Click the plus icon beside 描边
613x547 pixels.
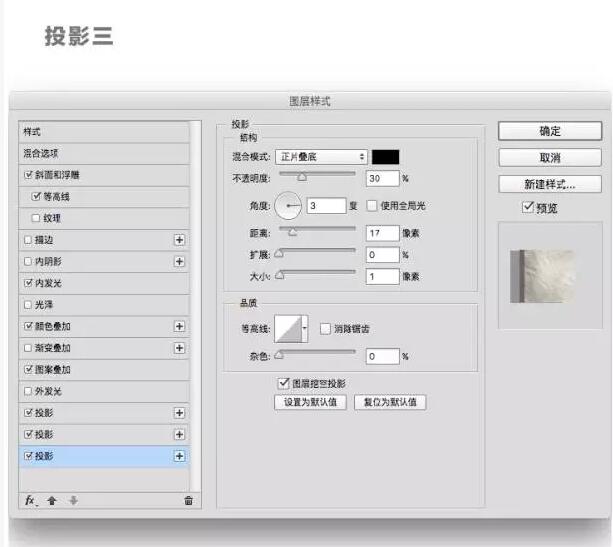[x=179, y=240]
